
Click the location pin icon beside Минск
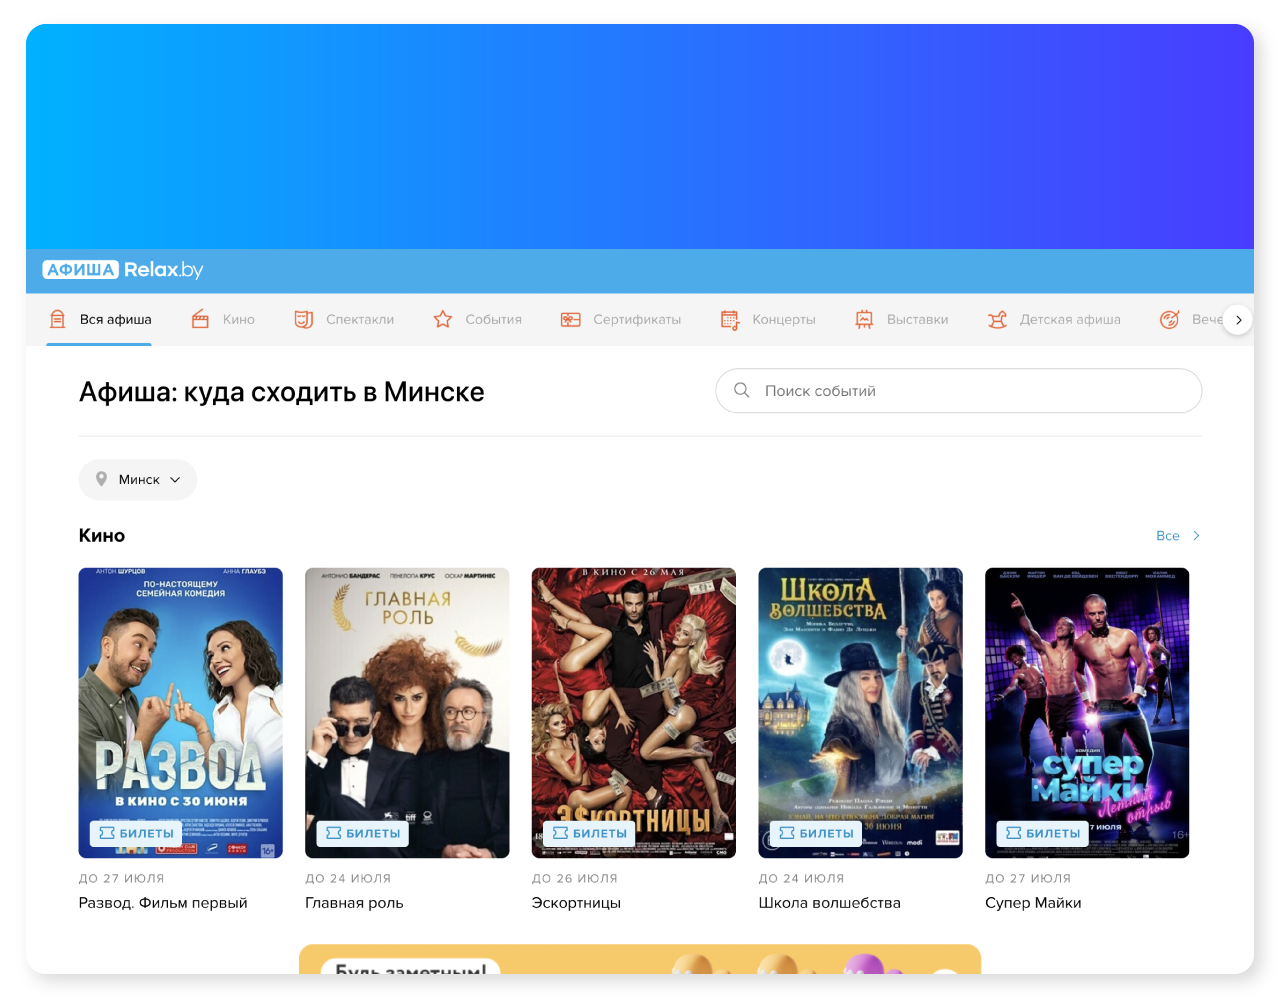click(x=101, y=479)
